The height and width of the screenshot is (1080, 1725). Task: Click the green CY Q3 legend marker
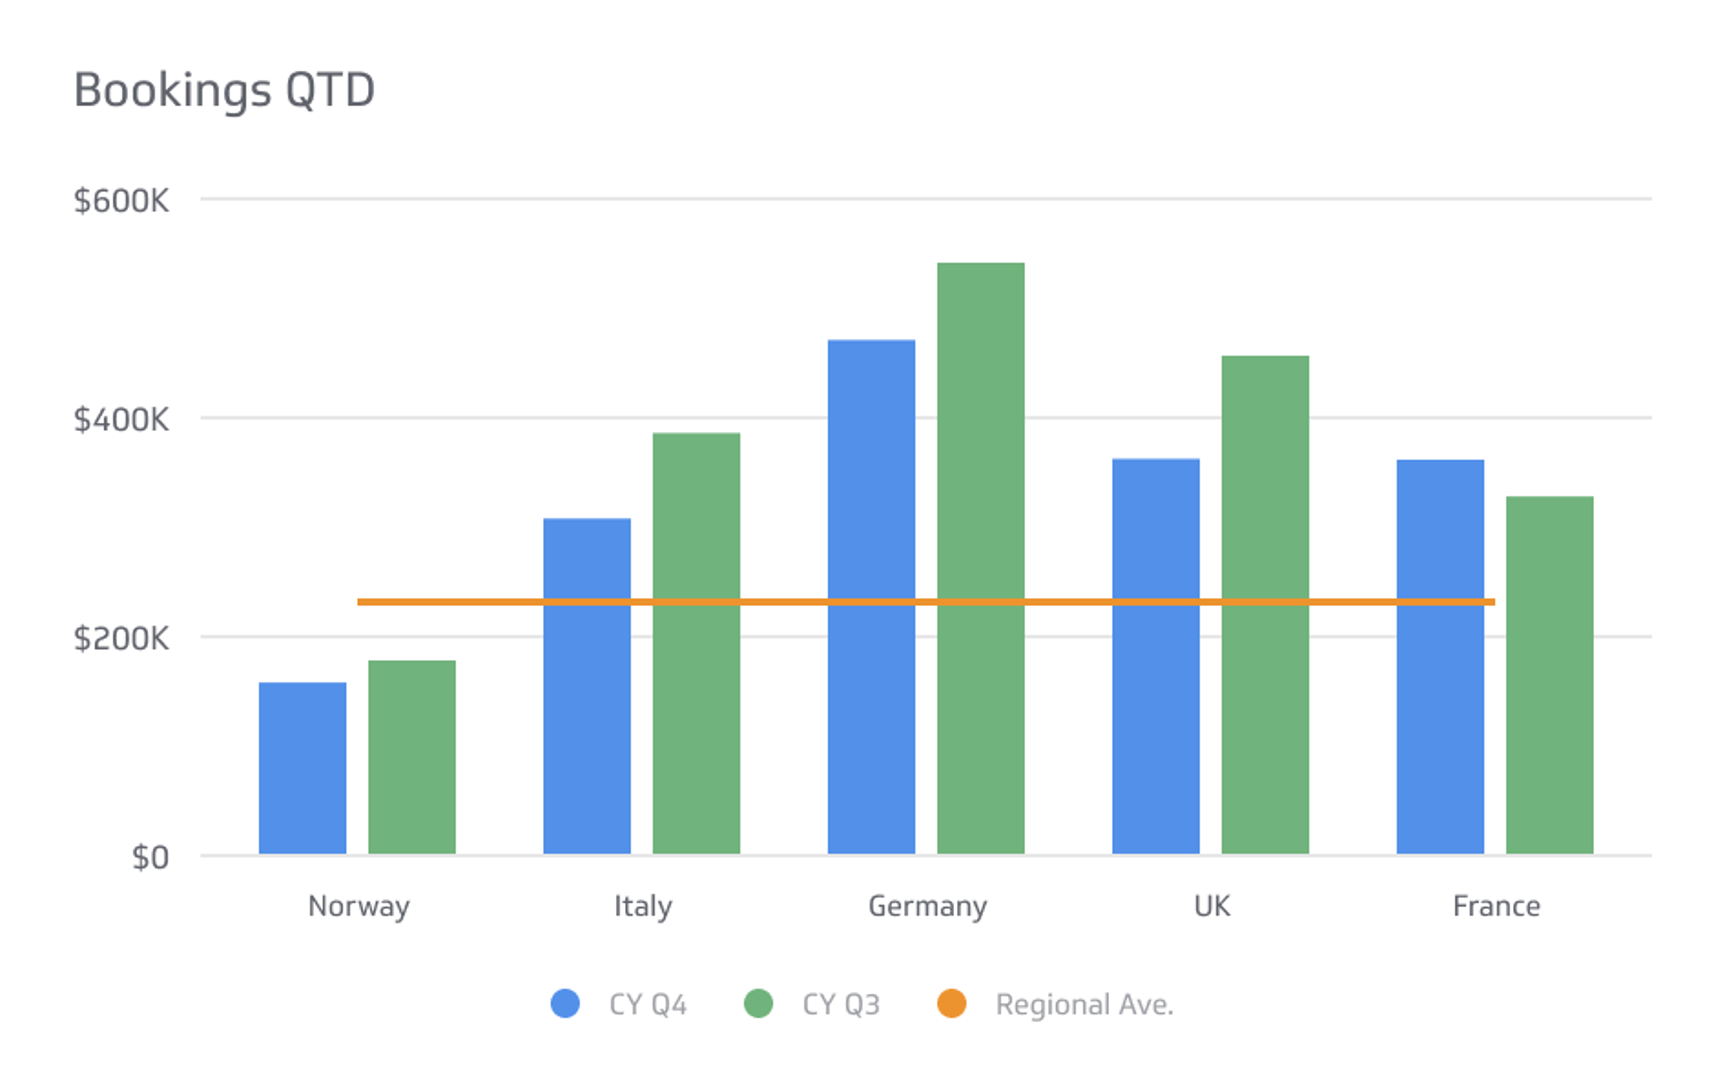pyautogui.click(x=756, y=1003)
